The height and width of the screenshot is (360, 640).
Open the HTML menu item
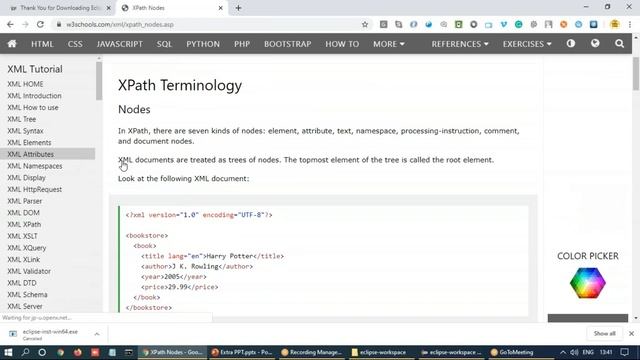click(42, 44)
